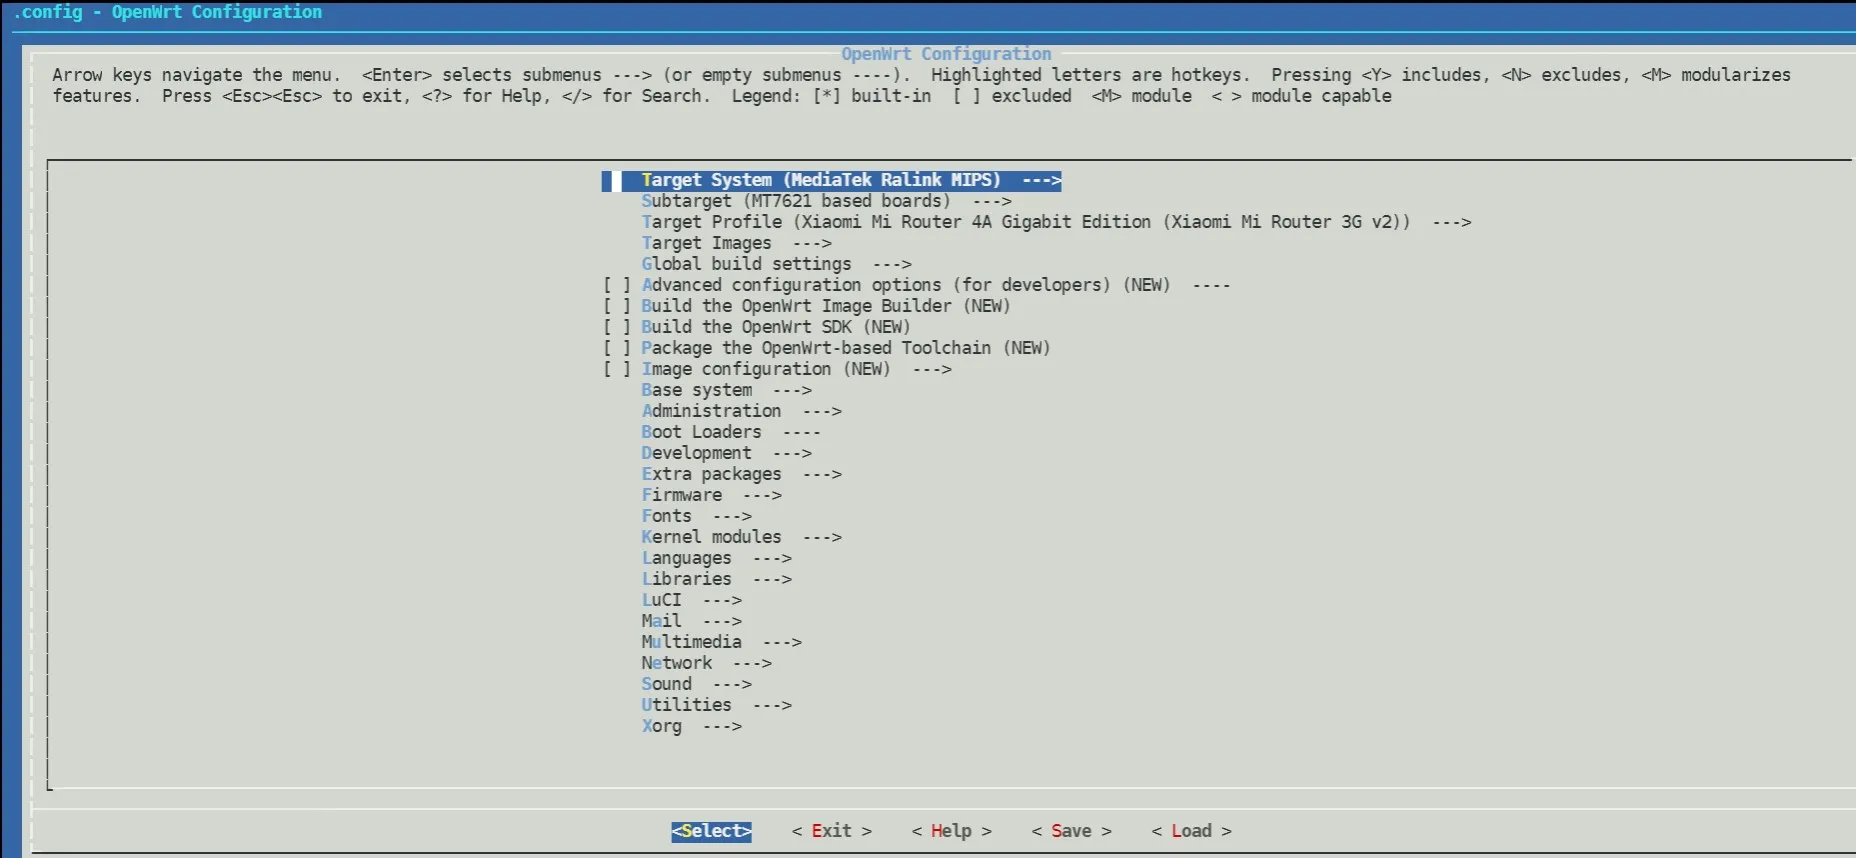Click the '.config - OpenWrt Configuration' title text
This screenshot has width=1856, height=858.
[x=167, y=12]
